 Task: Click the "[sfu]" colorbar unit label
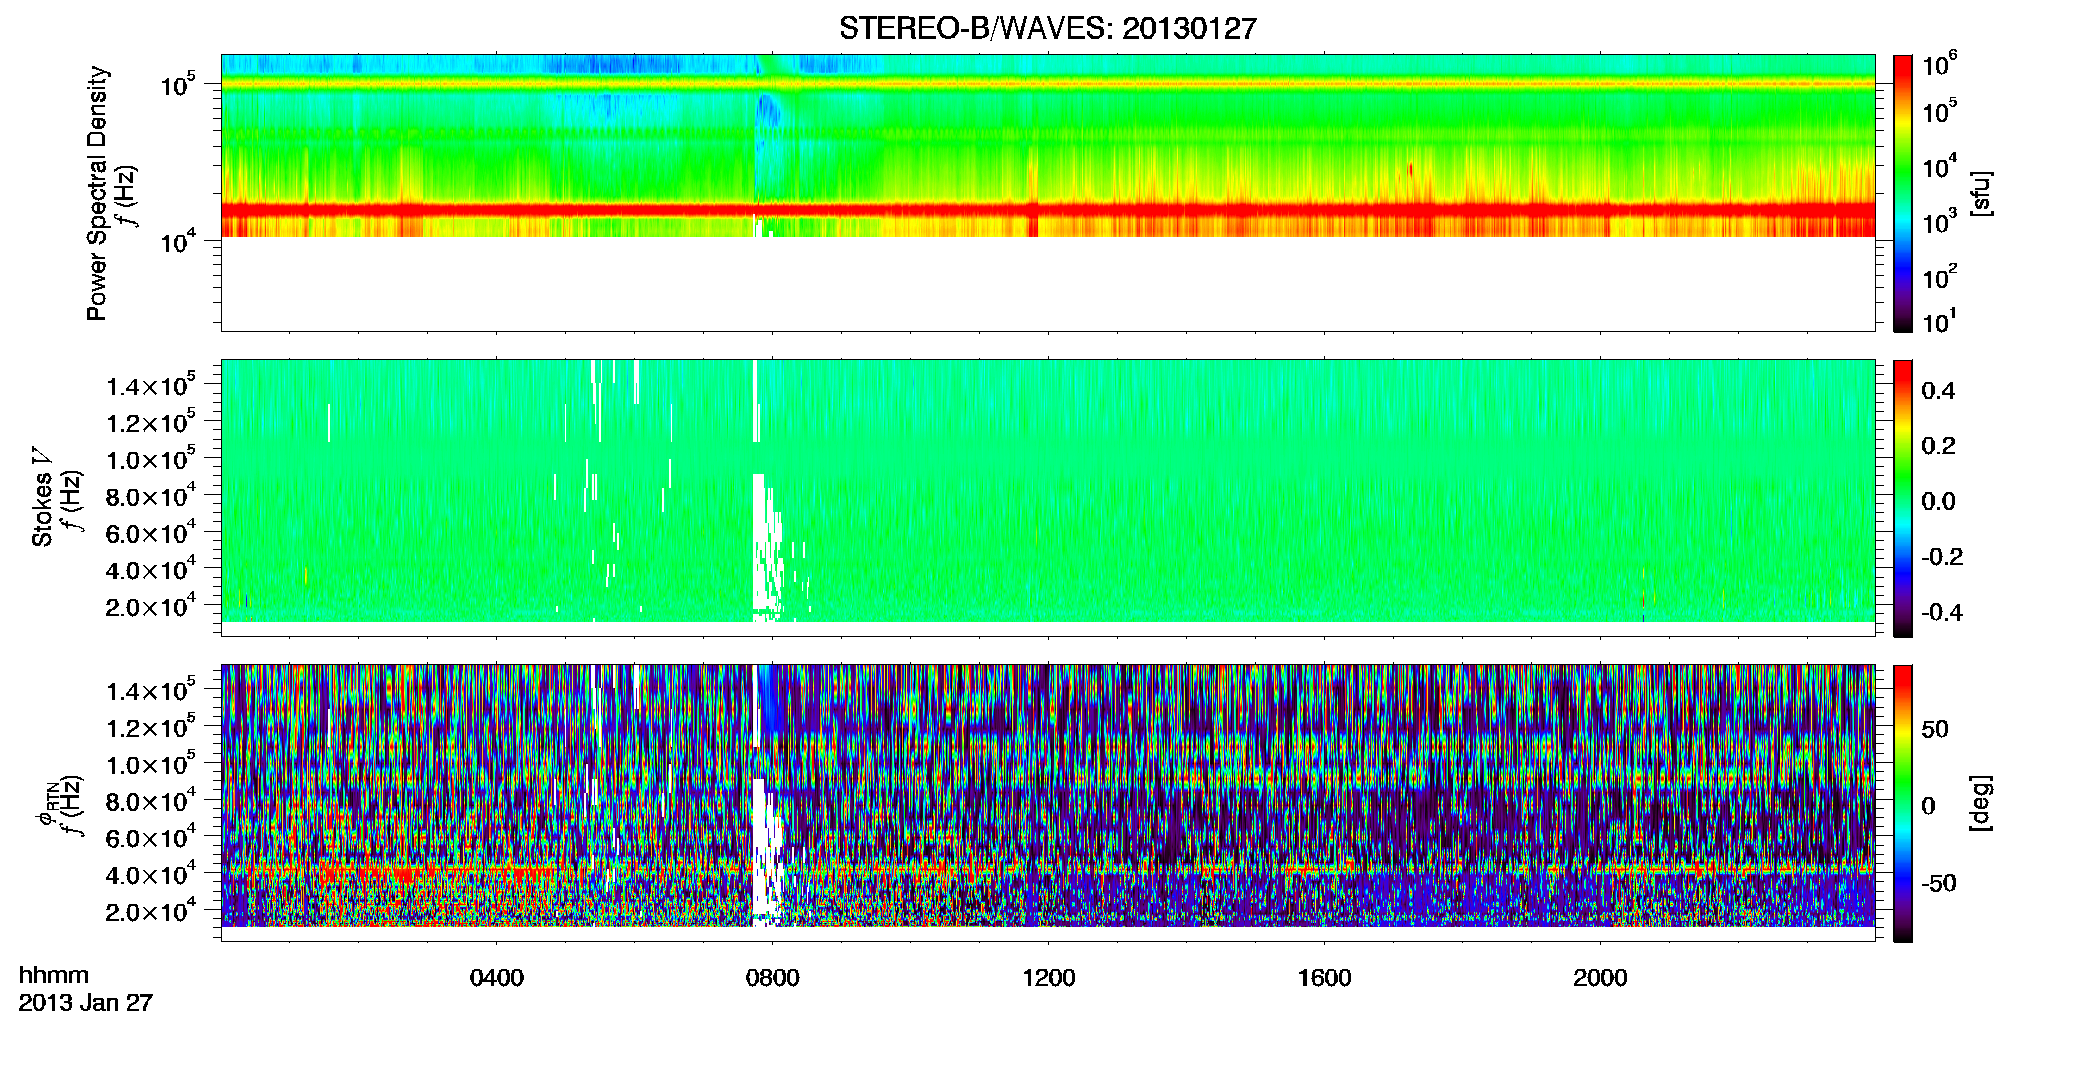(x=1981, y=193)
